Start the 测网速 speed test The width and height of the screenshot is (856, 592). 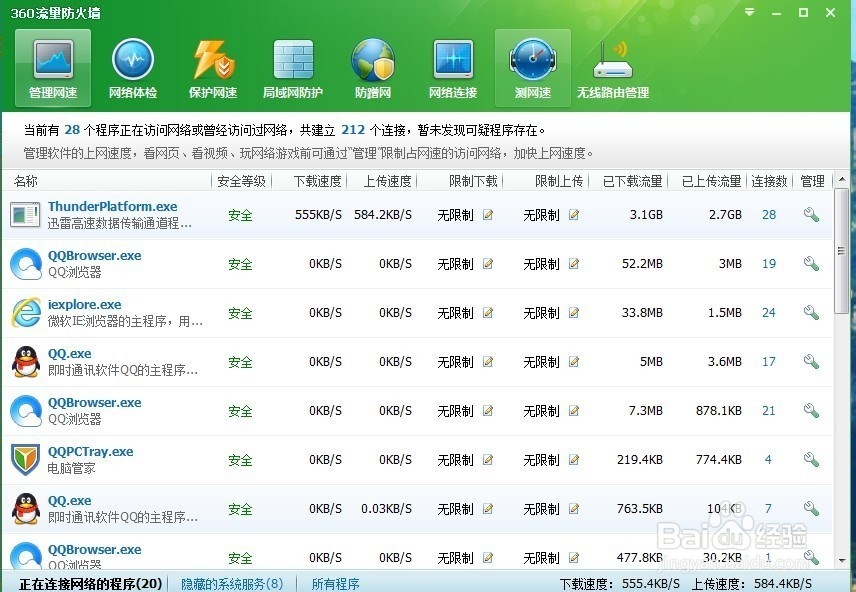click(x=532, y=65)
